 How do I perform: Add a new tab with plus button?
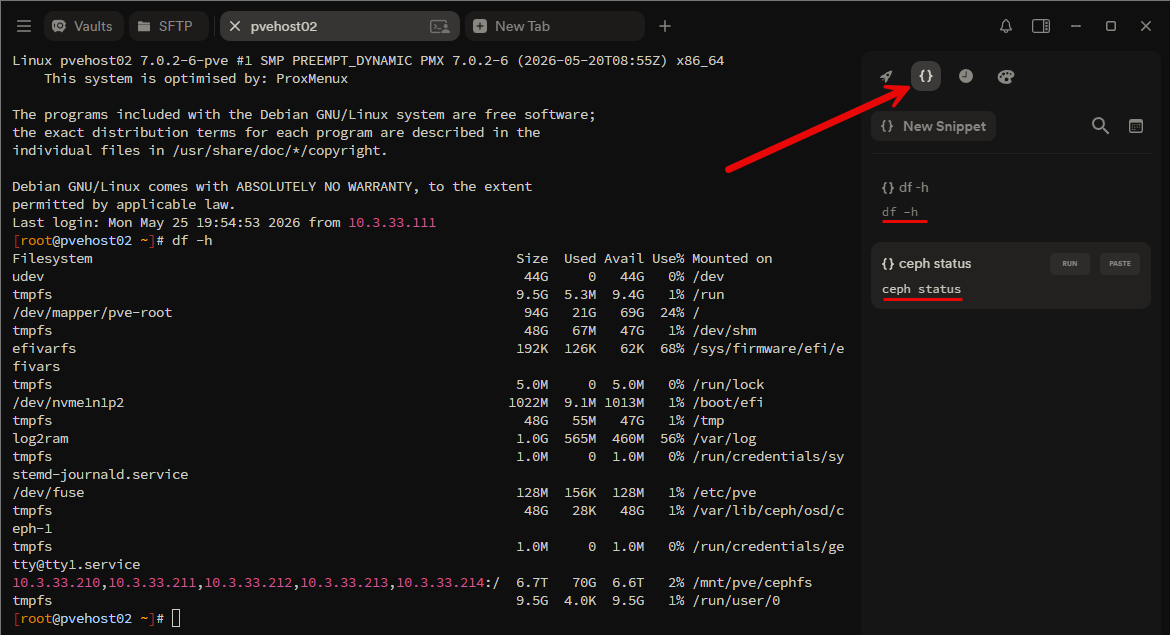(x=665, y=26)
